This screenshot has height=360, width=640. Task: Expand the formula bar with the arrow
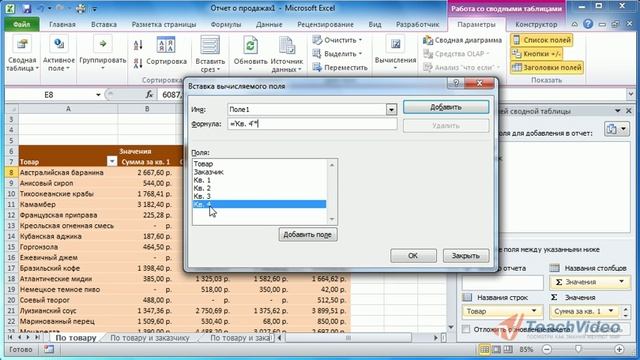[x=631, y=95]
